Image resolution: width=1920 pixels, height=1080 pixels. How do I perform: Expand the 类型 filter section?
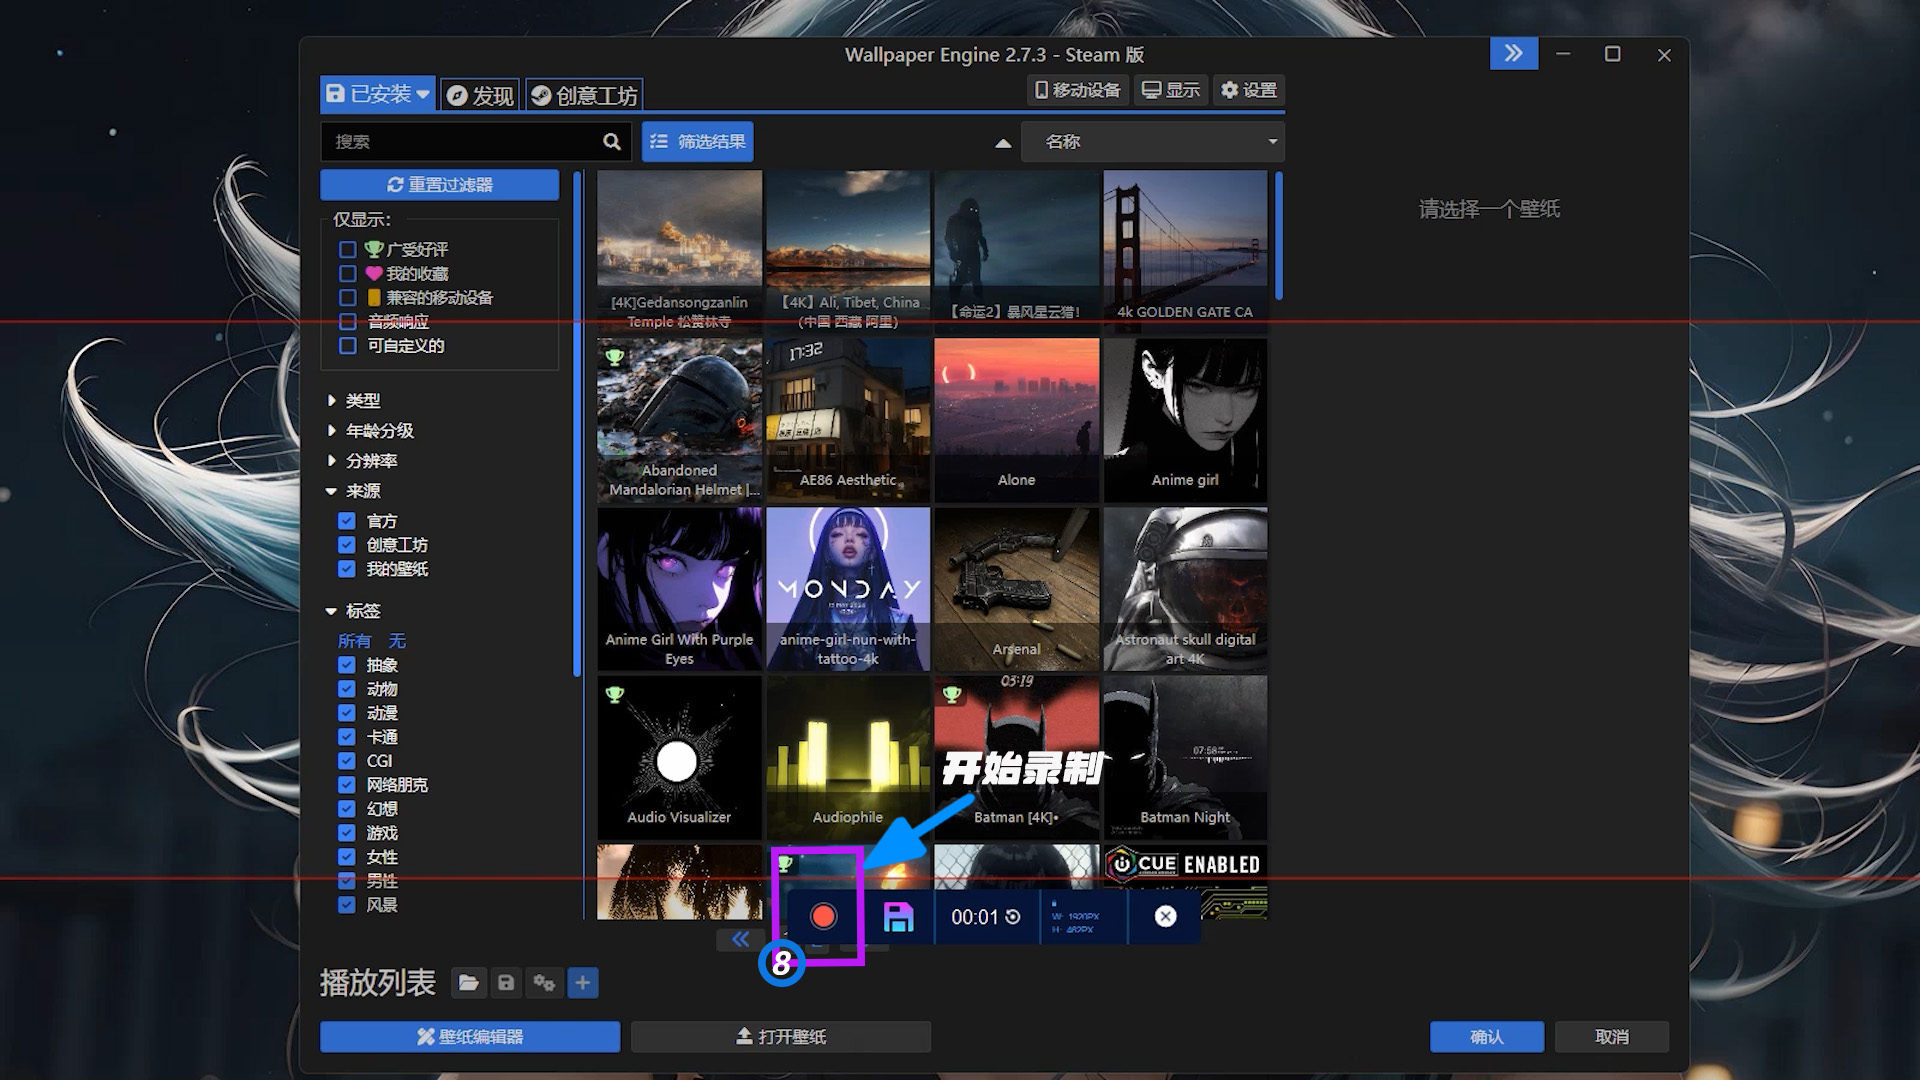pyautogui.click(x=354, y=401)
